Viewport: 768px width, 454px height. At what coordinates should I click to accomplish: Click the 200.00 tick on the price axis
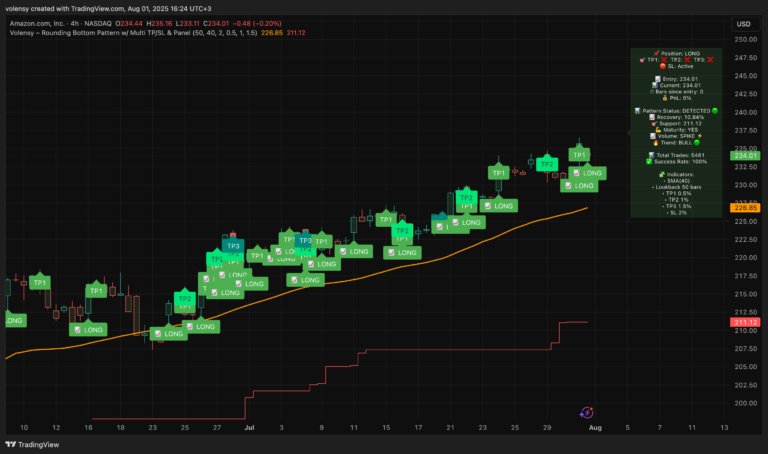745,403
